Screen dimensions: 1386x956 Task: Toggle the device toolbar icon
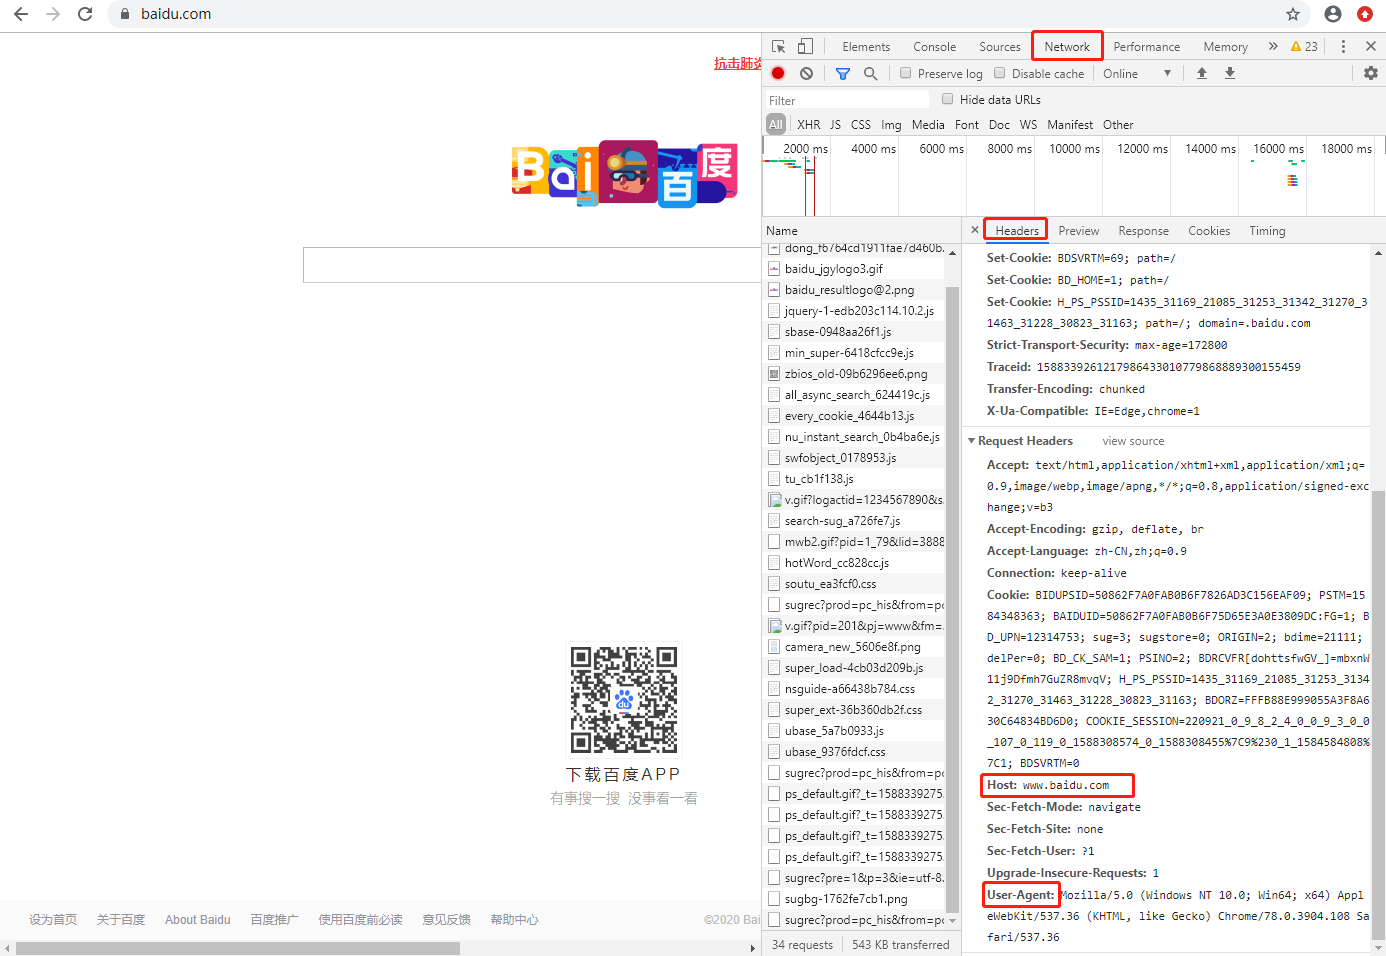coord(805,46)
